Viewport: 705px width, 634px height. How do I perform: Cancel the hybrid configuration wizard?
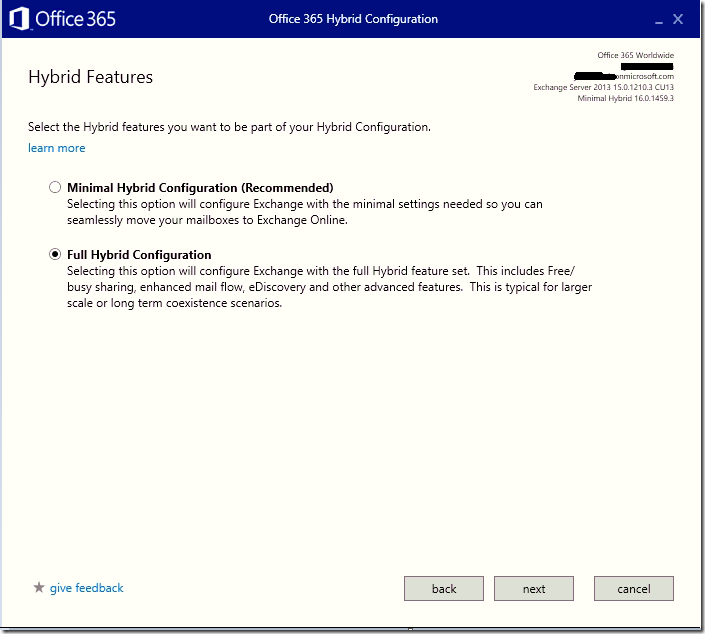click(634, 589)
